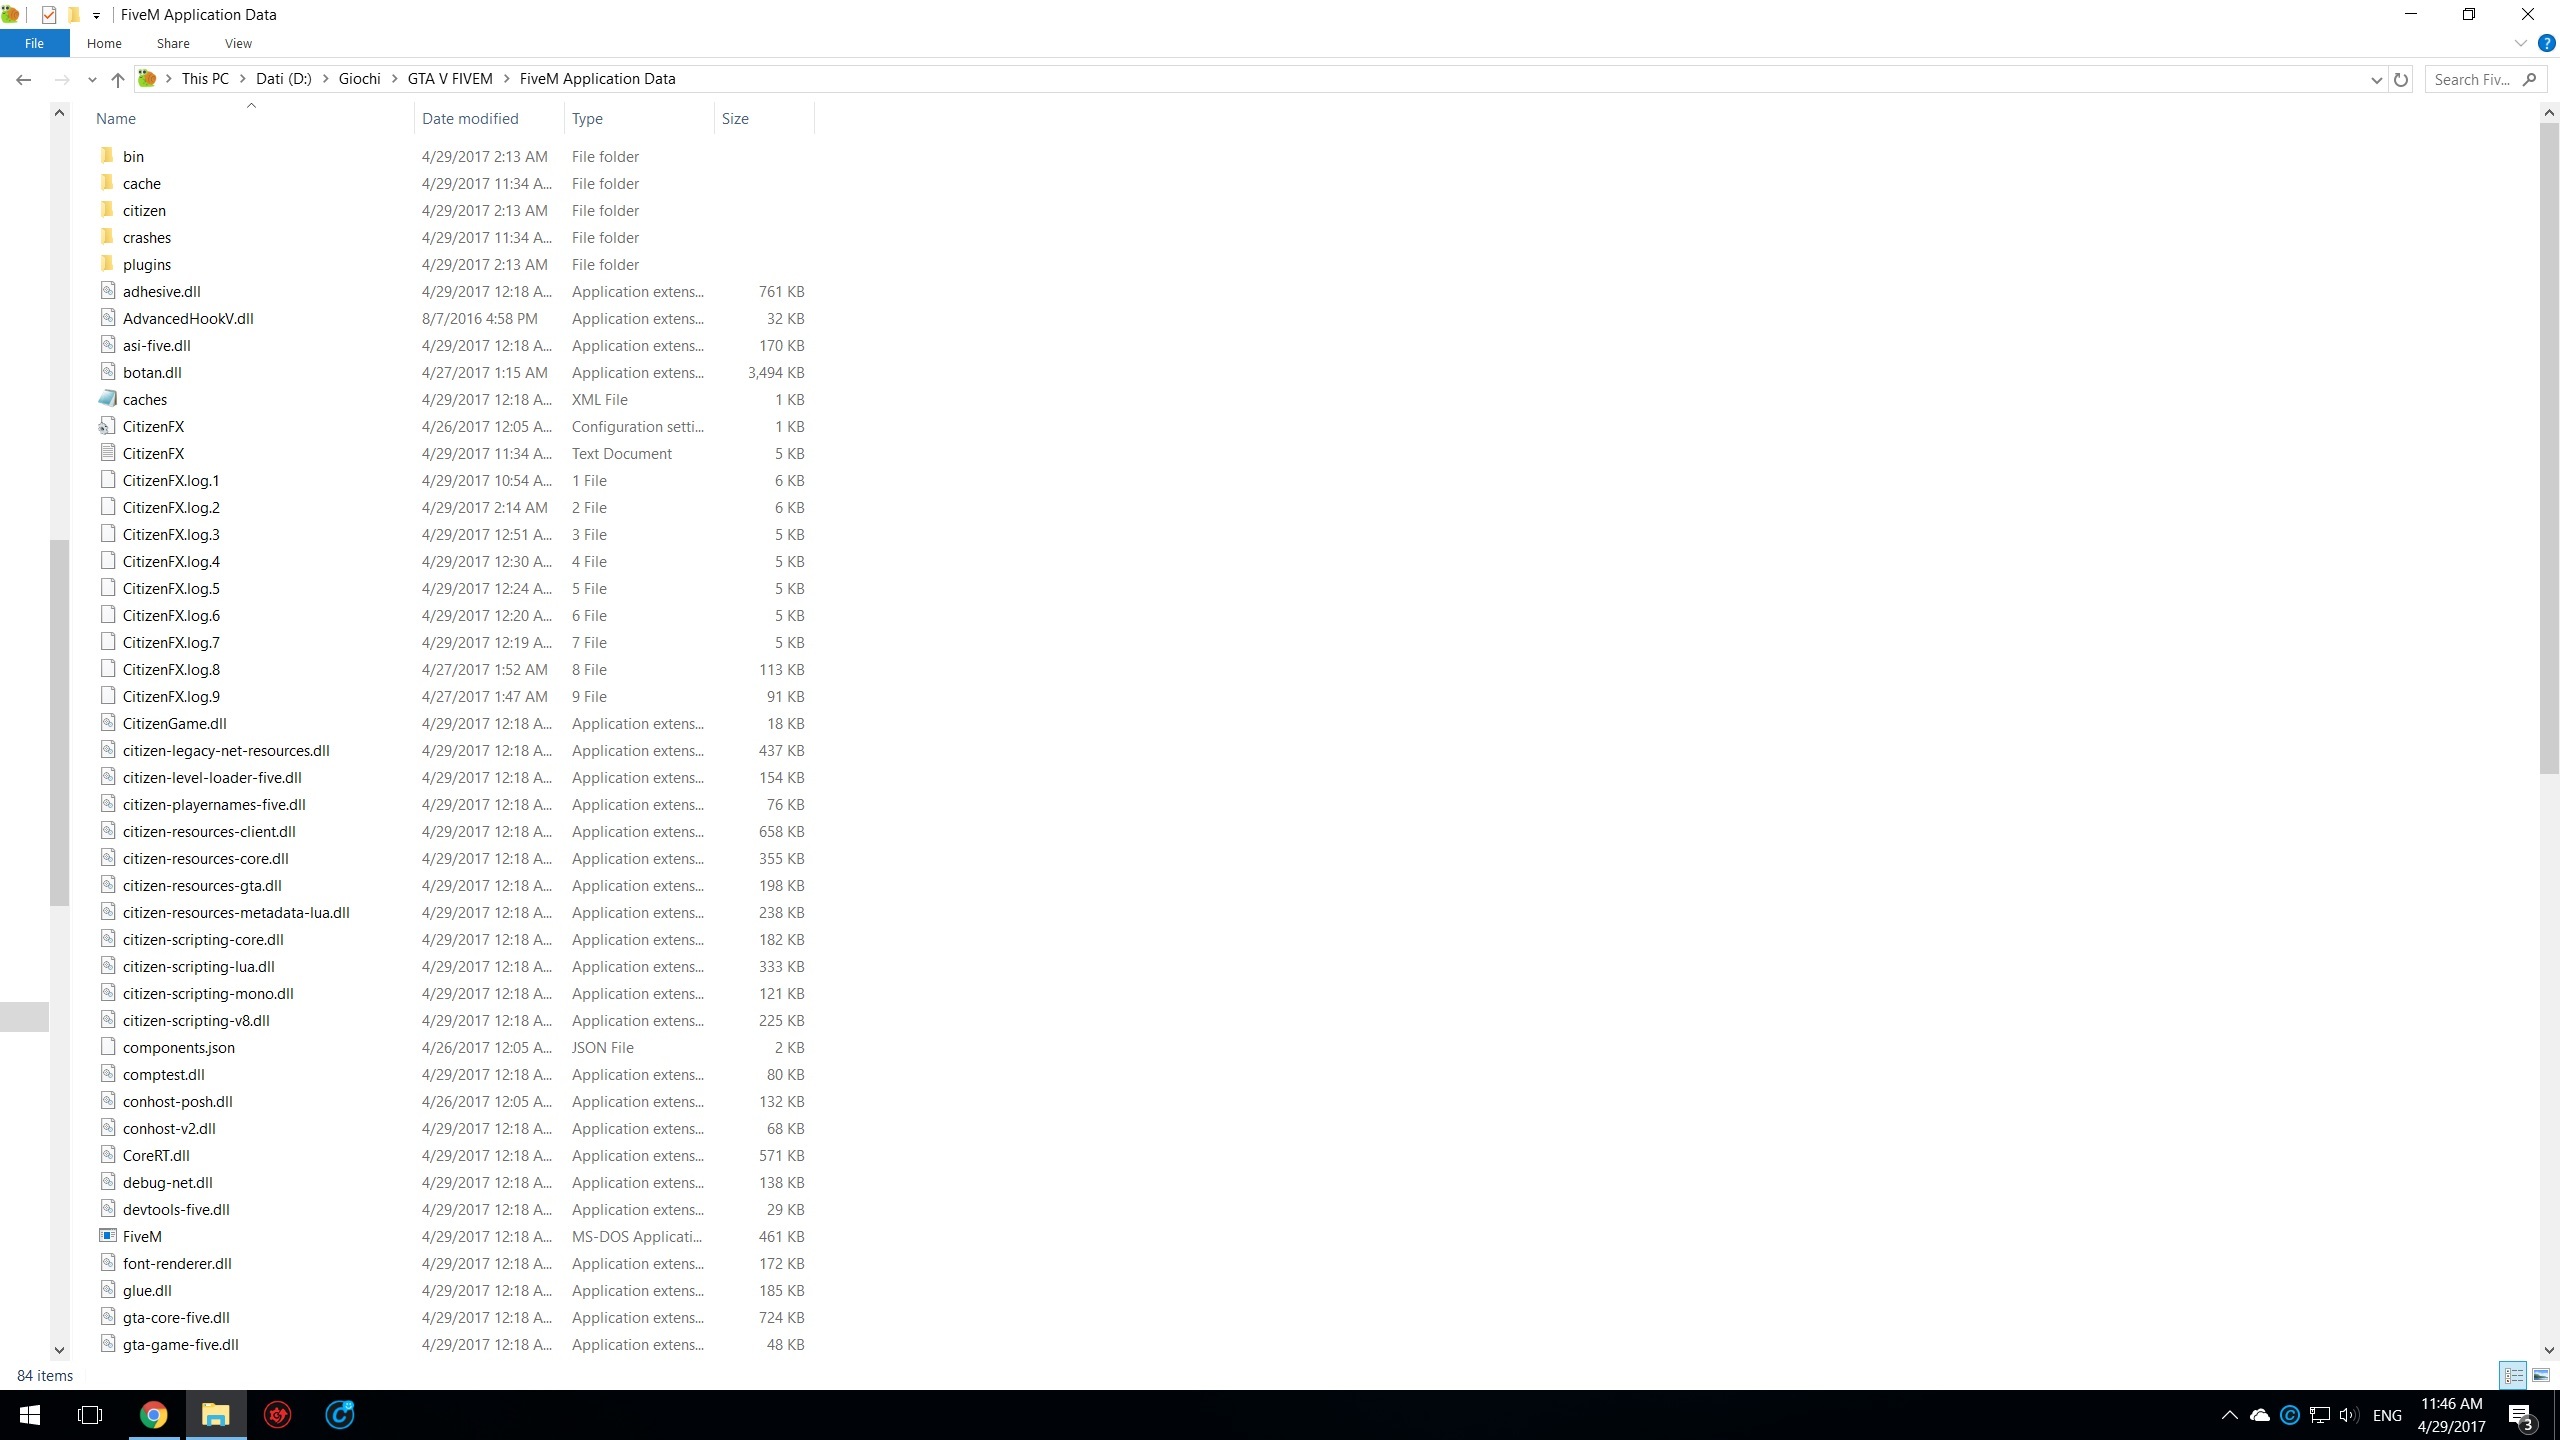Refresh the current folder view
The width and height of the screenshot is (2560, 1440).
(2401, 79)
